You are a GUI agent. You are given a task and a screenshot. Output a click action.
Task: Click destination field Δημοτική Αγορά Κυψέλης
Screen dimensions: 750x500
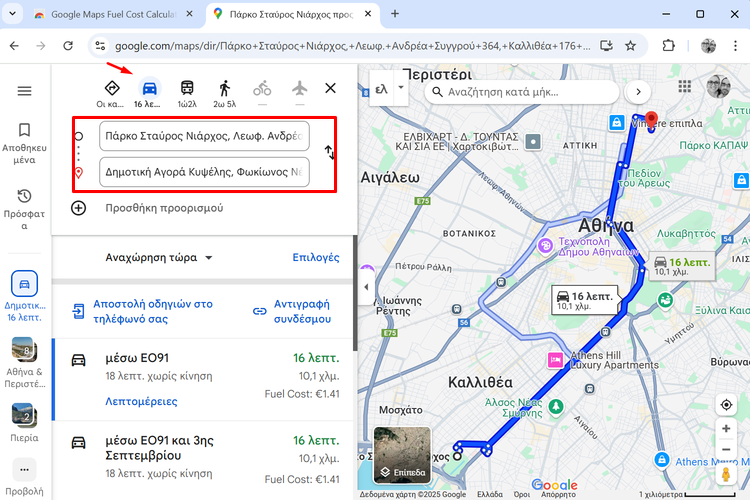[x=204, y=172]
